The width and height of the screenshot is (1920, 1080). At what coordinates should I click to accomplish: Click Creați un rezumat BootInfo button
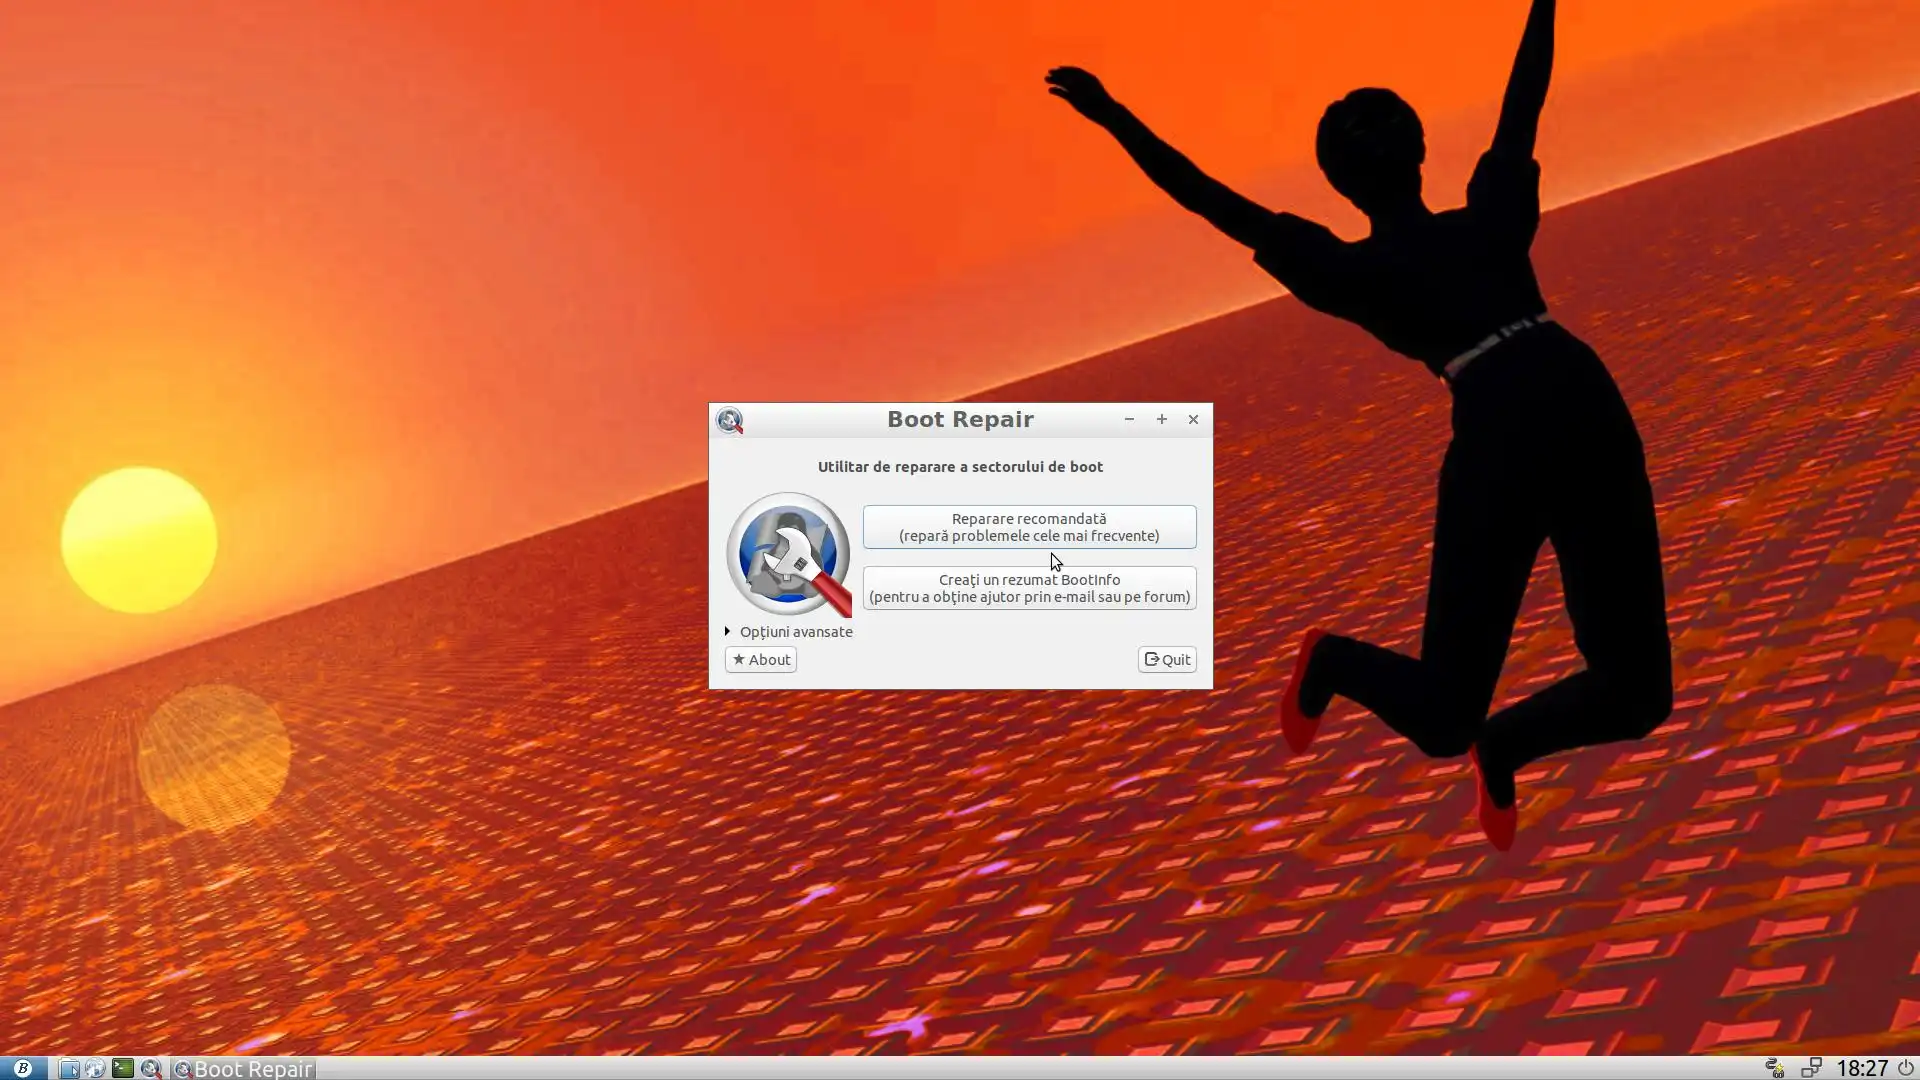[x=1029, y=588]
